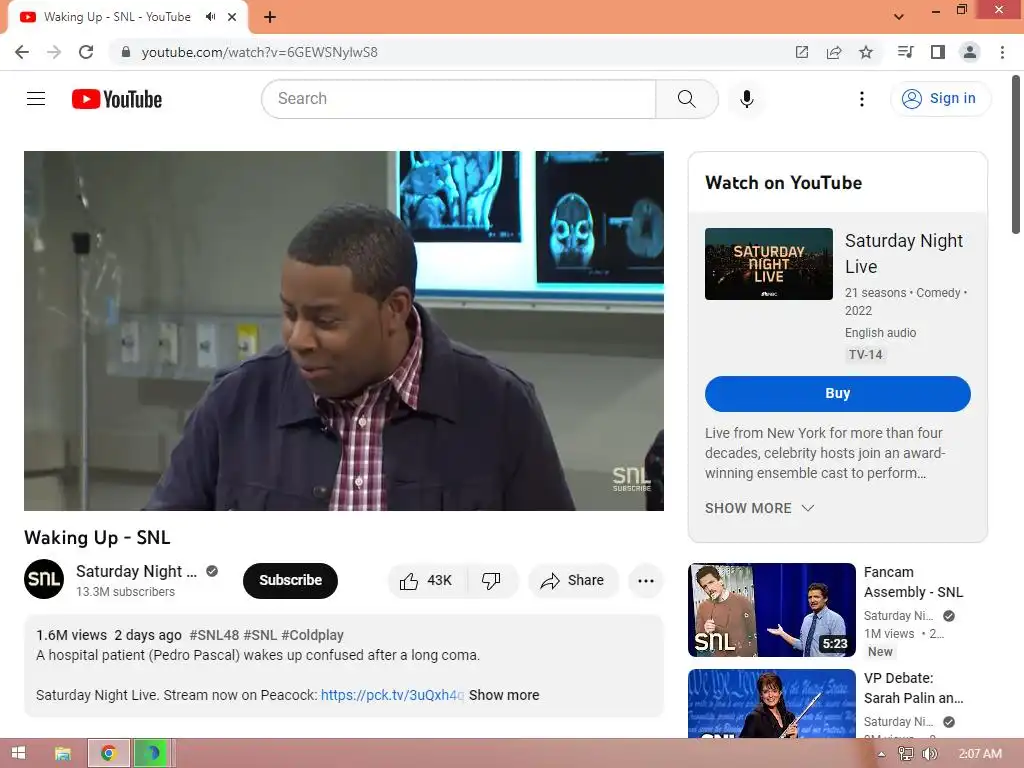Click the VP Debate: Sarah Palin title

click(913, 688)
